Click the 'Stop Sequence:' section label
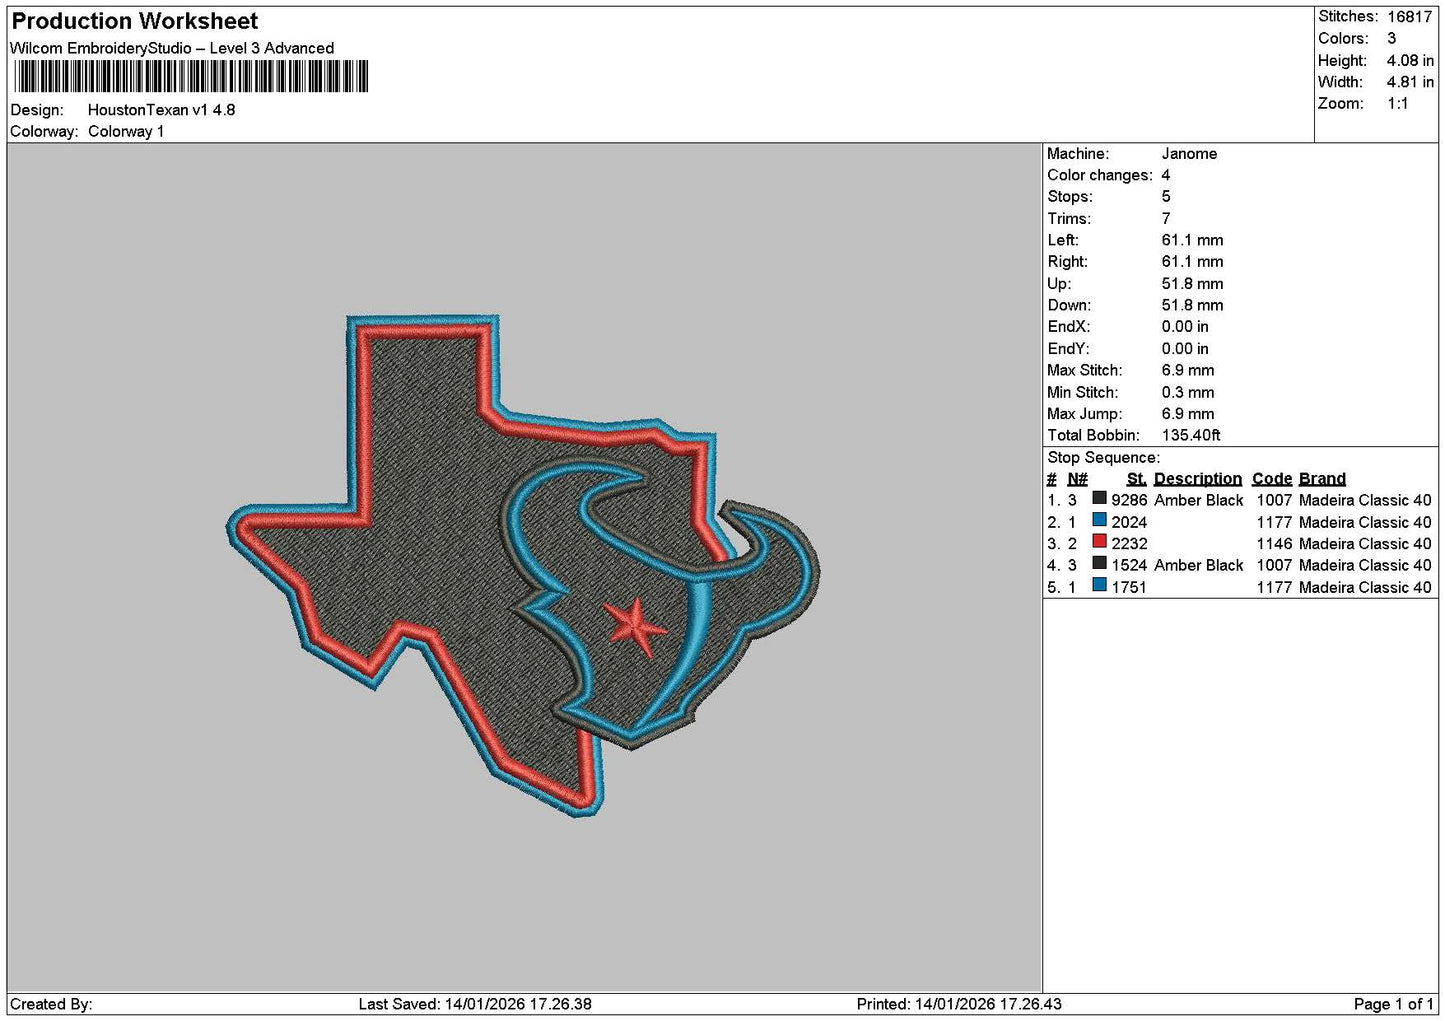Viewport: 1445px width, 1021px height. (x=1103, y=458)
